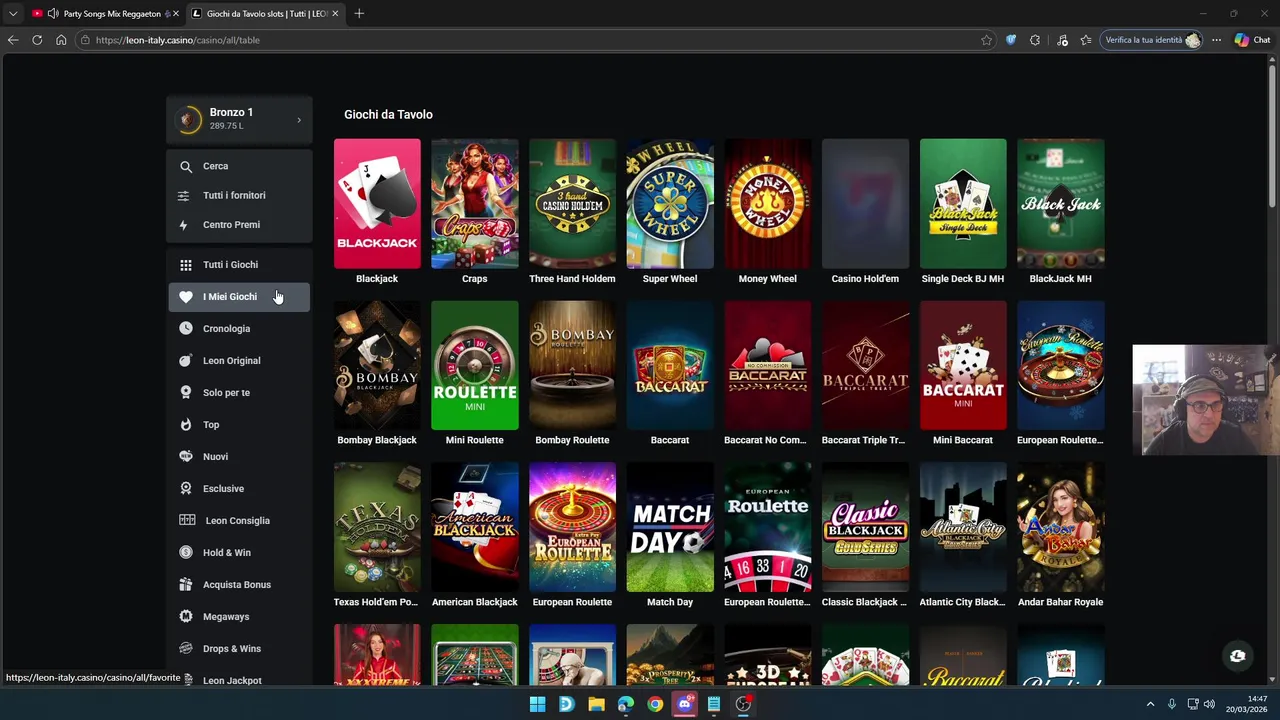Select the Acquista Bonus category

coord(239,585)
